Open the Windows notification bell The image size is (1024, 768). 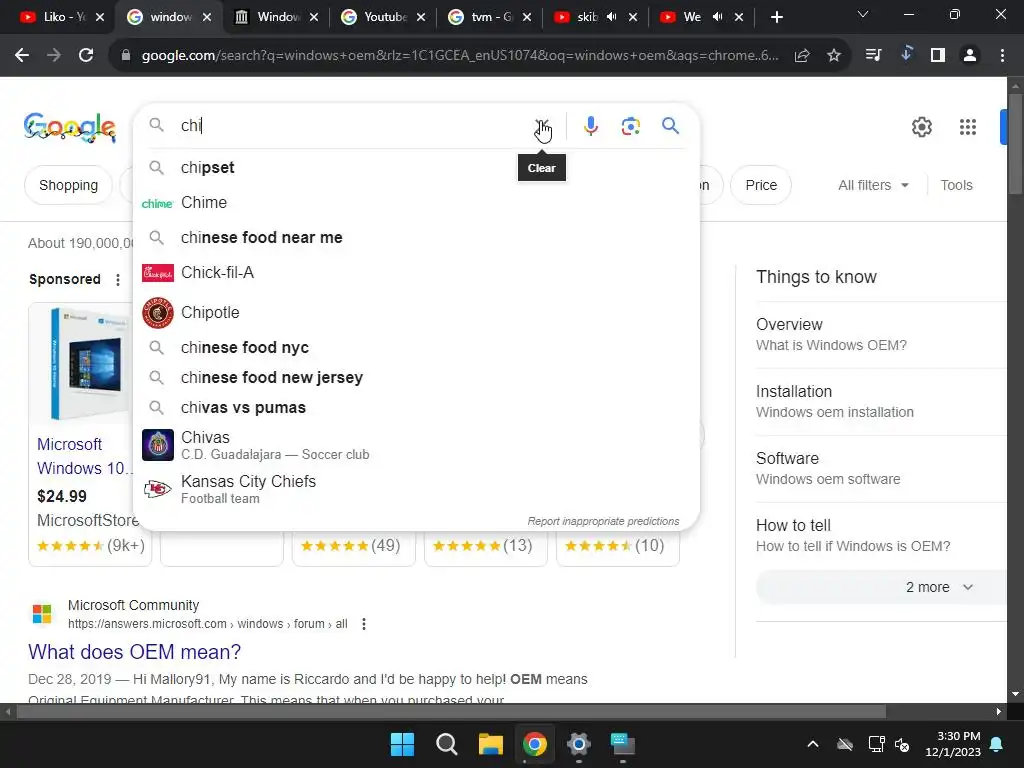pyautogui.click(x=997, y=744)
